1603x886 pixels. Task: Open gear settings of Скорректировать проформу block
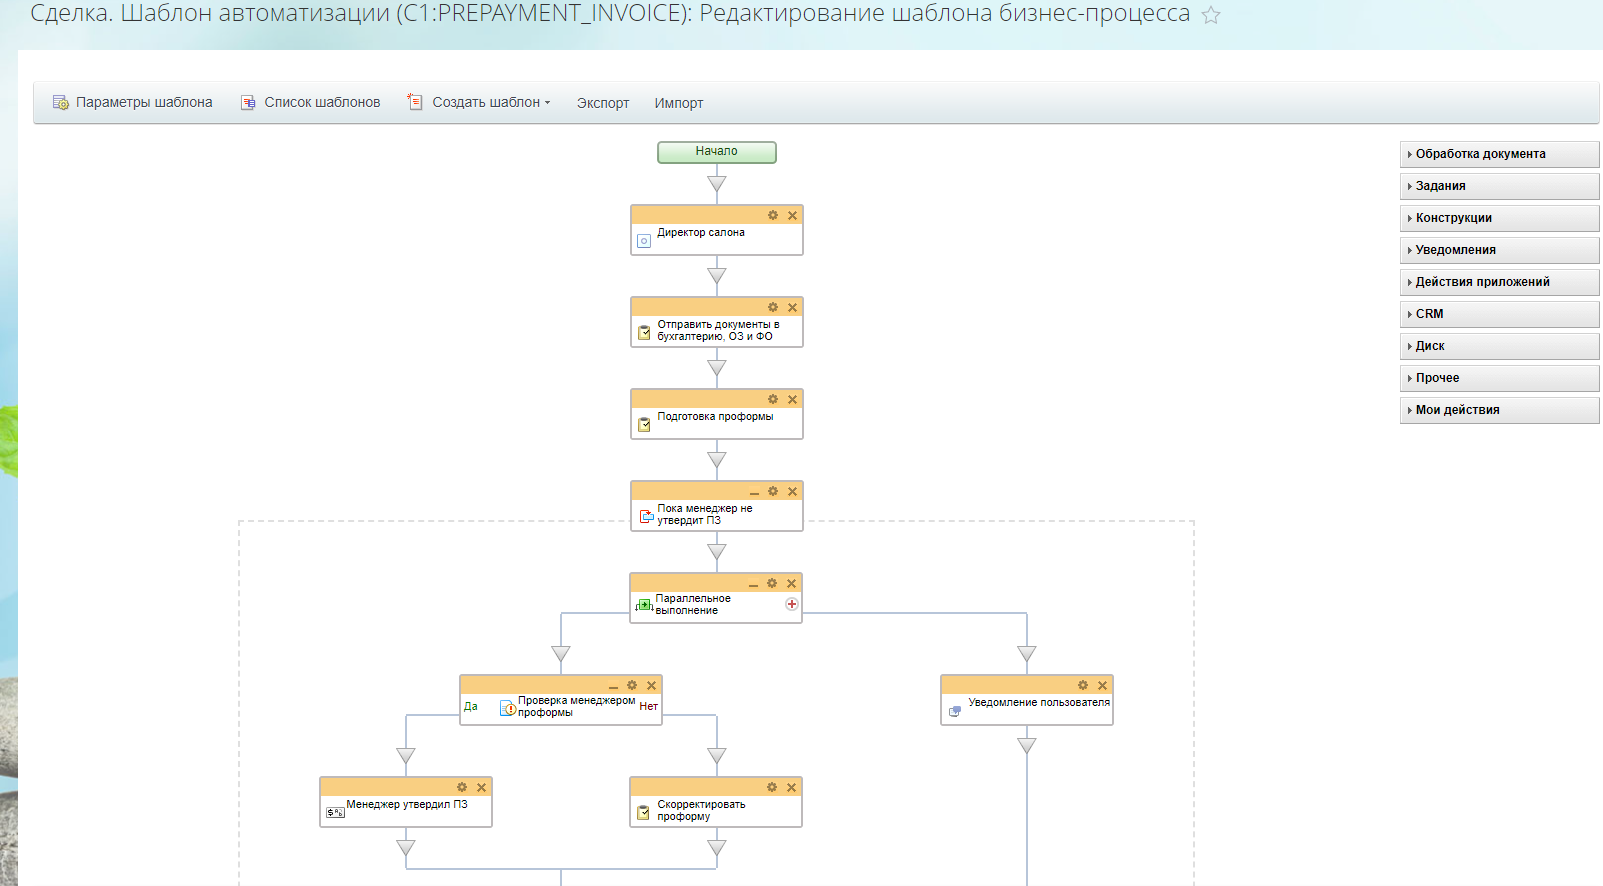pyautogui.click(x=771, y=788)
